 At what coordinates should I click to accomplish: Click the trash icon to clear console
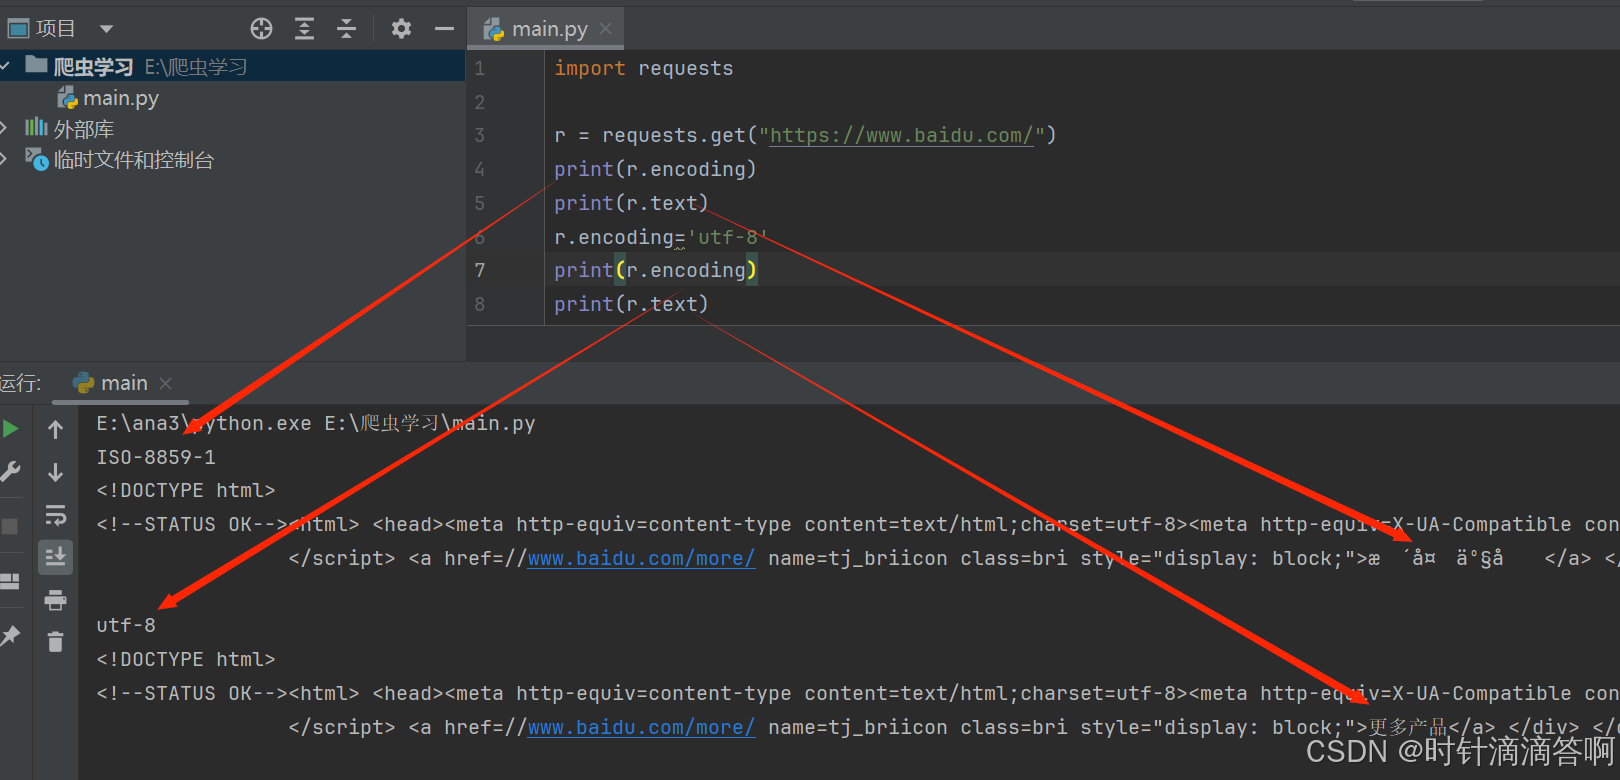pyautogui.click(x=55, y=642)
